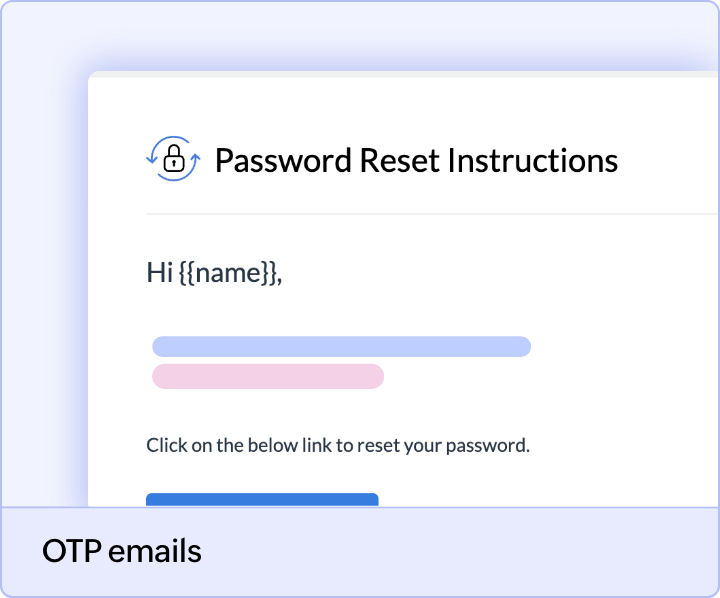Screen dimensions: 720x598
Task: Open the "OTP emails" label
Action: coord(121,551)
